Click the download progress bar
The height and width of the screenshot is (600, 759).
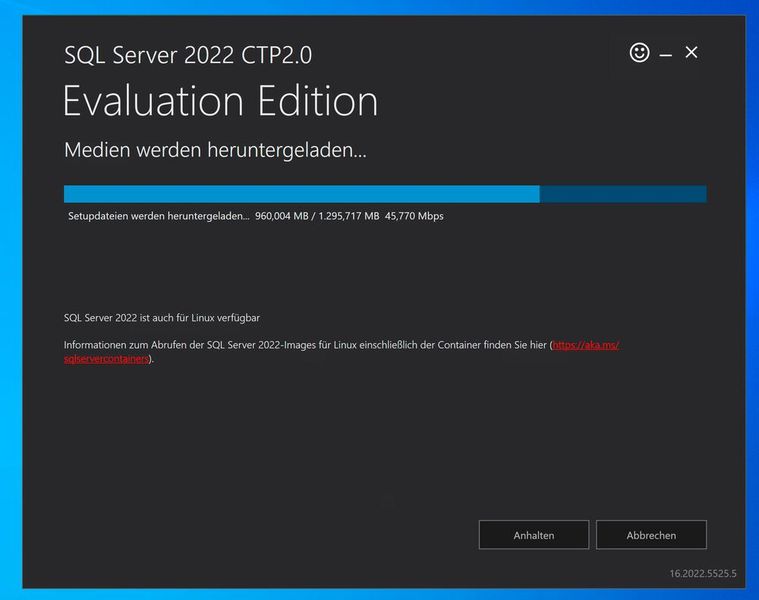pyautogui.click(x=385, y=194)
